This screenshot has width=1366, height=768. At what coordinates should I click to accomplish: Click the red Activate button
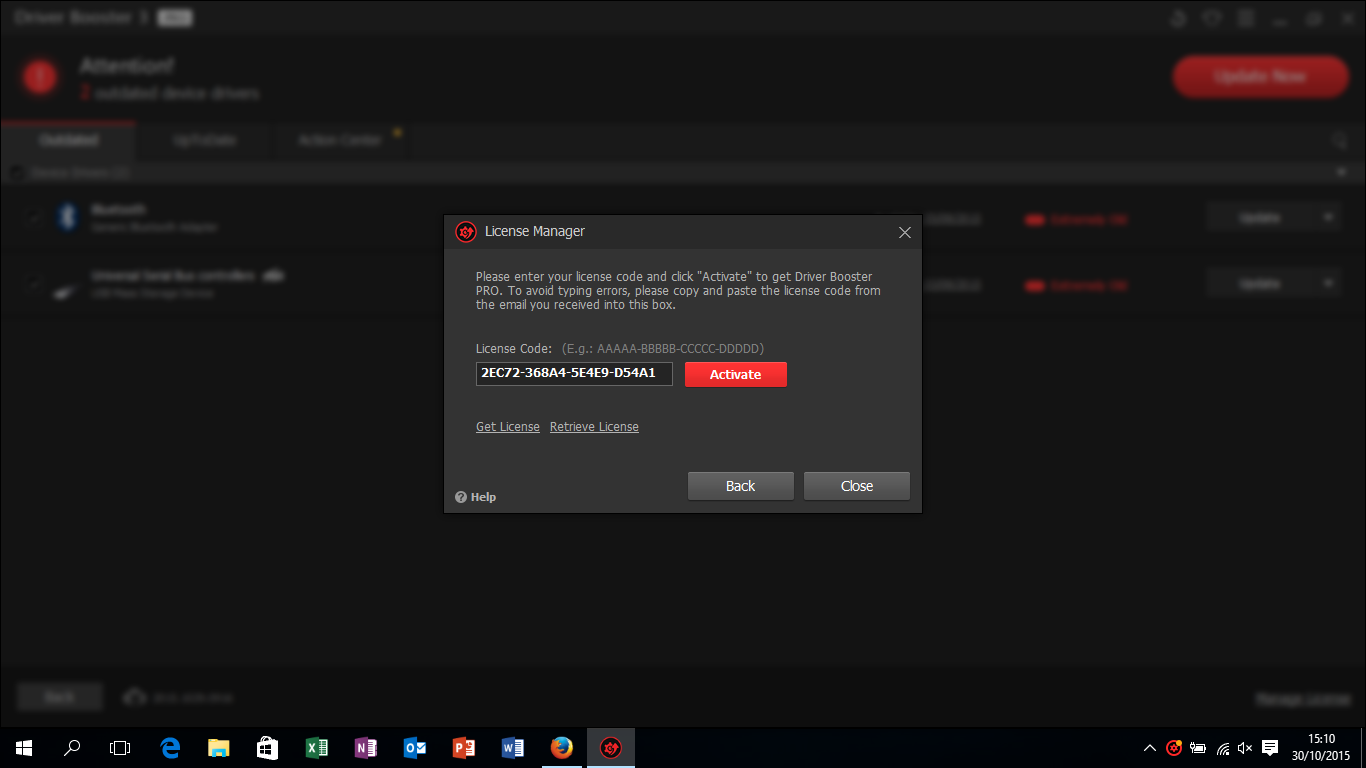tap(736, 374)
